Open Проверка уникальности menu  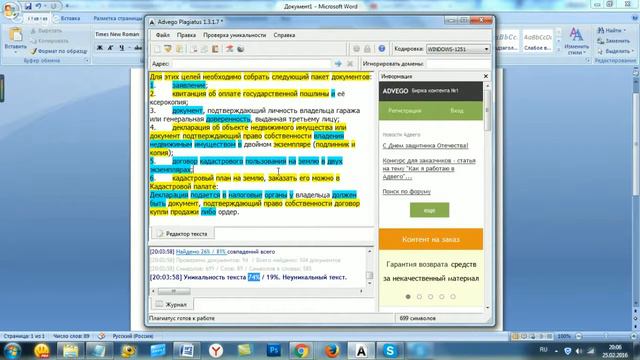[234, 35]
